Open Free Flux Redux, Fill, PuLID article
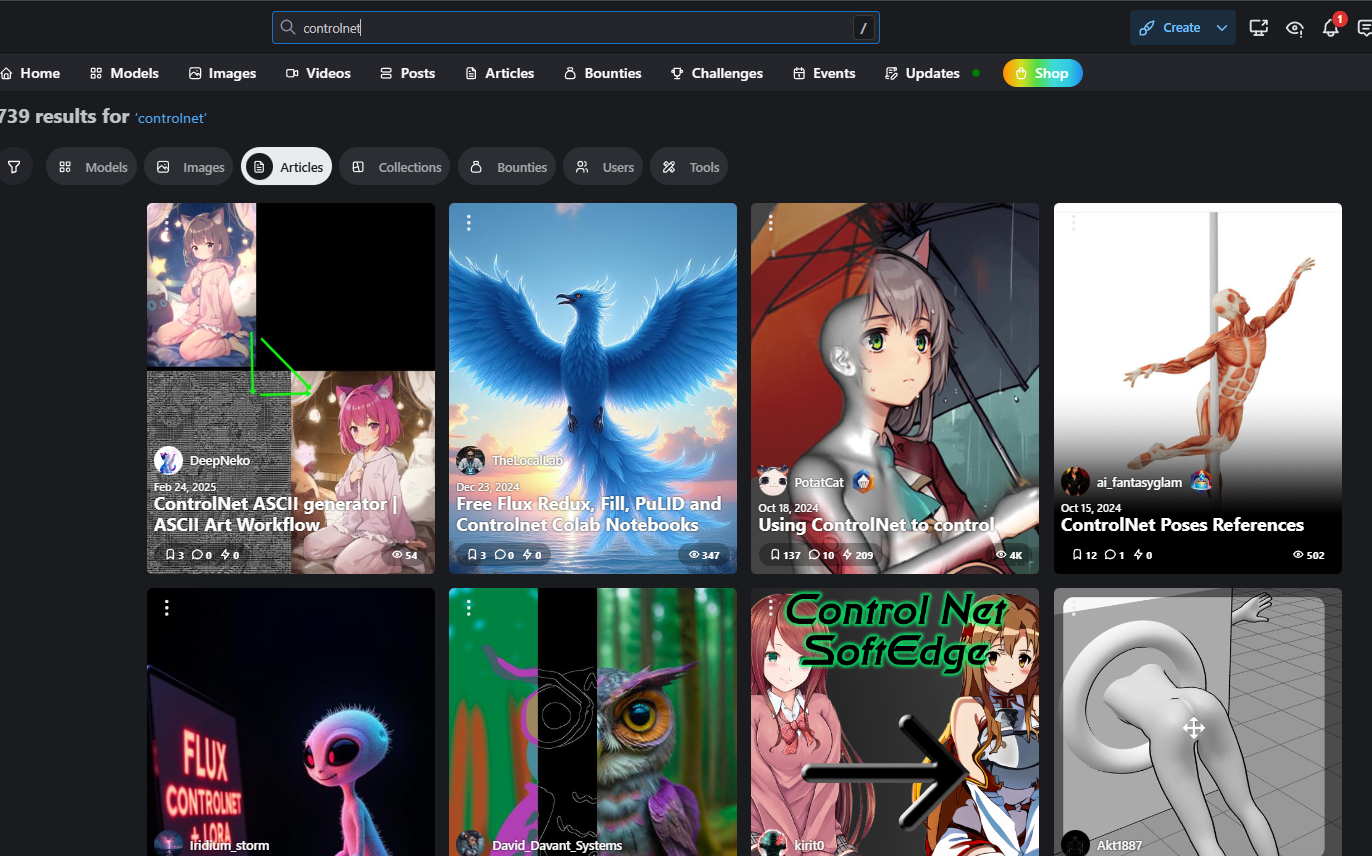Viewport: 1372px width, 856px height. tap(589, 514)
